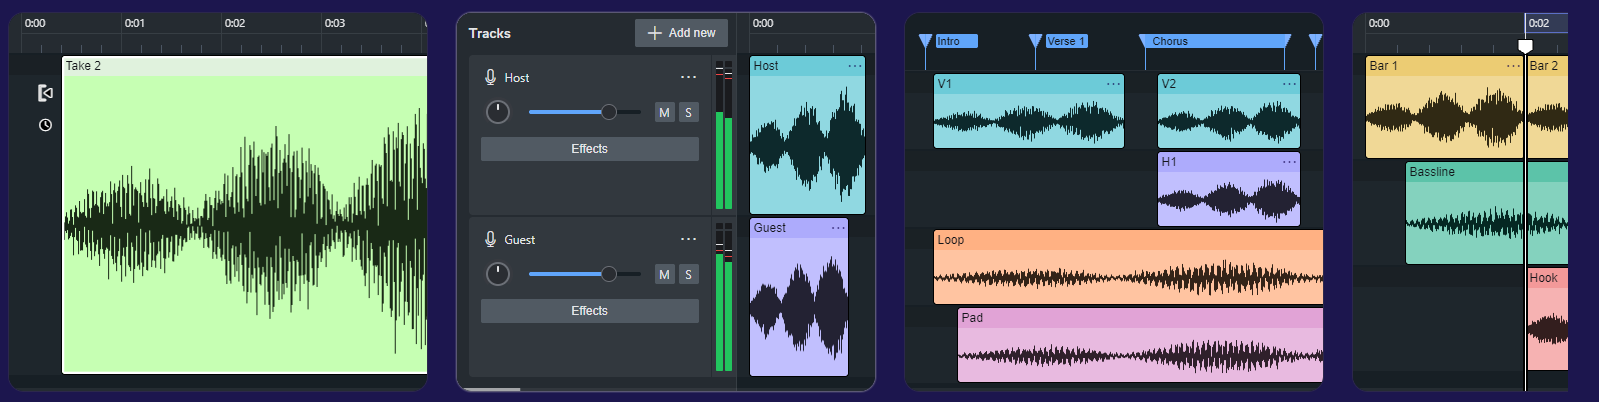This screenshot has width=1599, height=402.
Task: Open the Host clip options menu
Action: click(854, 66)
